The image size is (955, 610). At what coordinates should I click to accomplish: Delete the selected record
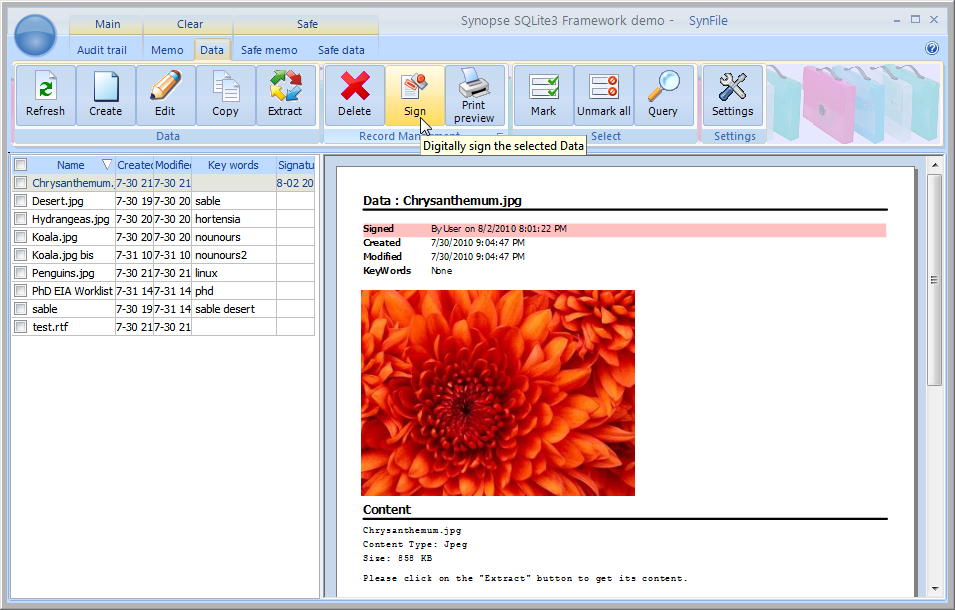(354, 95)
